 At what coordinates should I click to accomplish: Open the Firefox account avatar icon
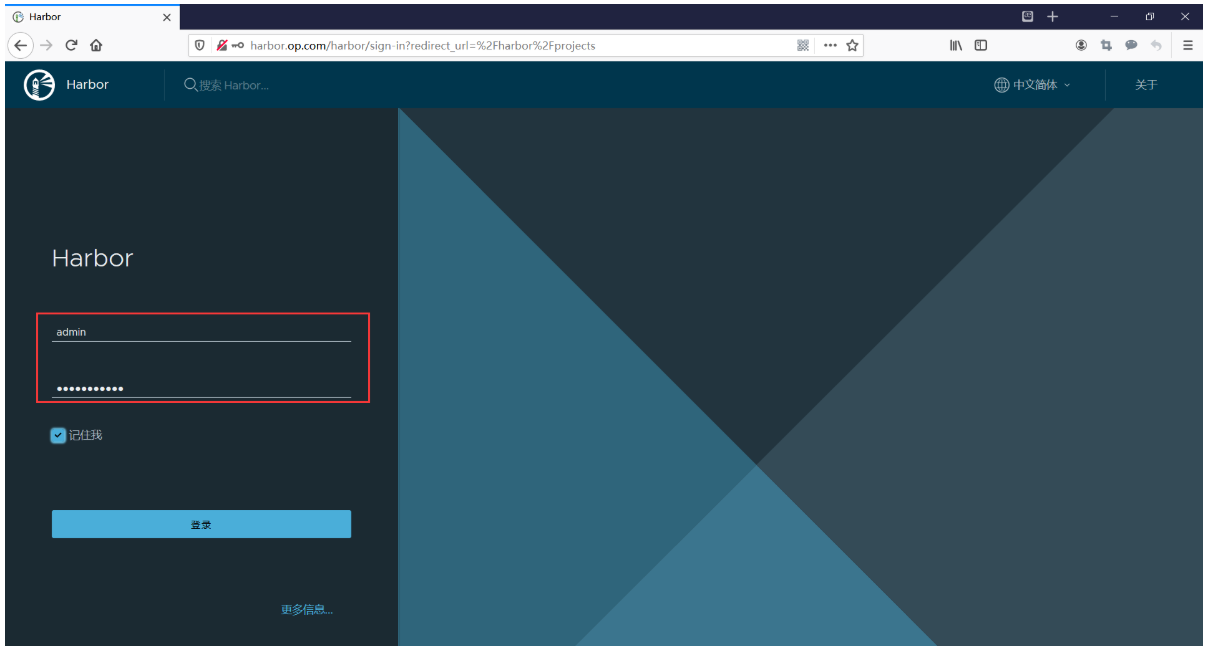pyautogui.click(x=1081, y=45)
